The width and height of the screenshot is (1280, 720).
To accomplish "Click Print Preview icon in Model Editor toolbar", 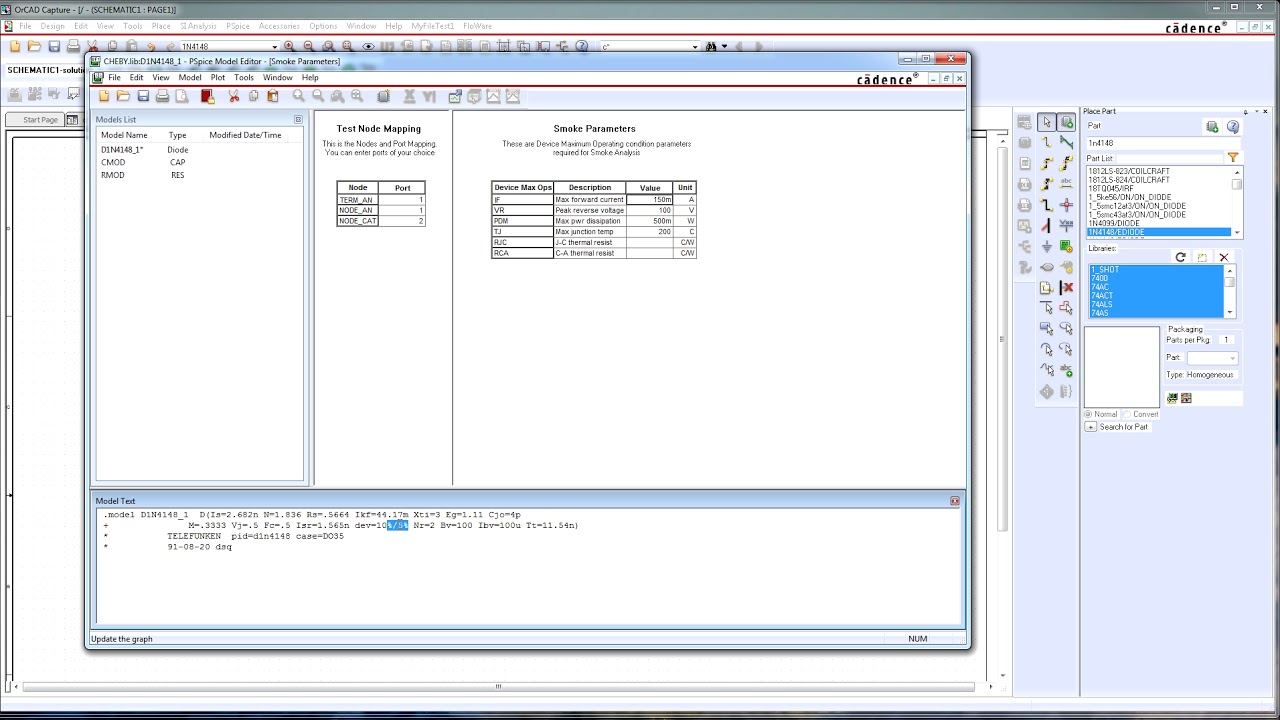I will (x=181, y=96).
